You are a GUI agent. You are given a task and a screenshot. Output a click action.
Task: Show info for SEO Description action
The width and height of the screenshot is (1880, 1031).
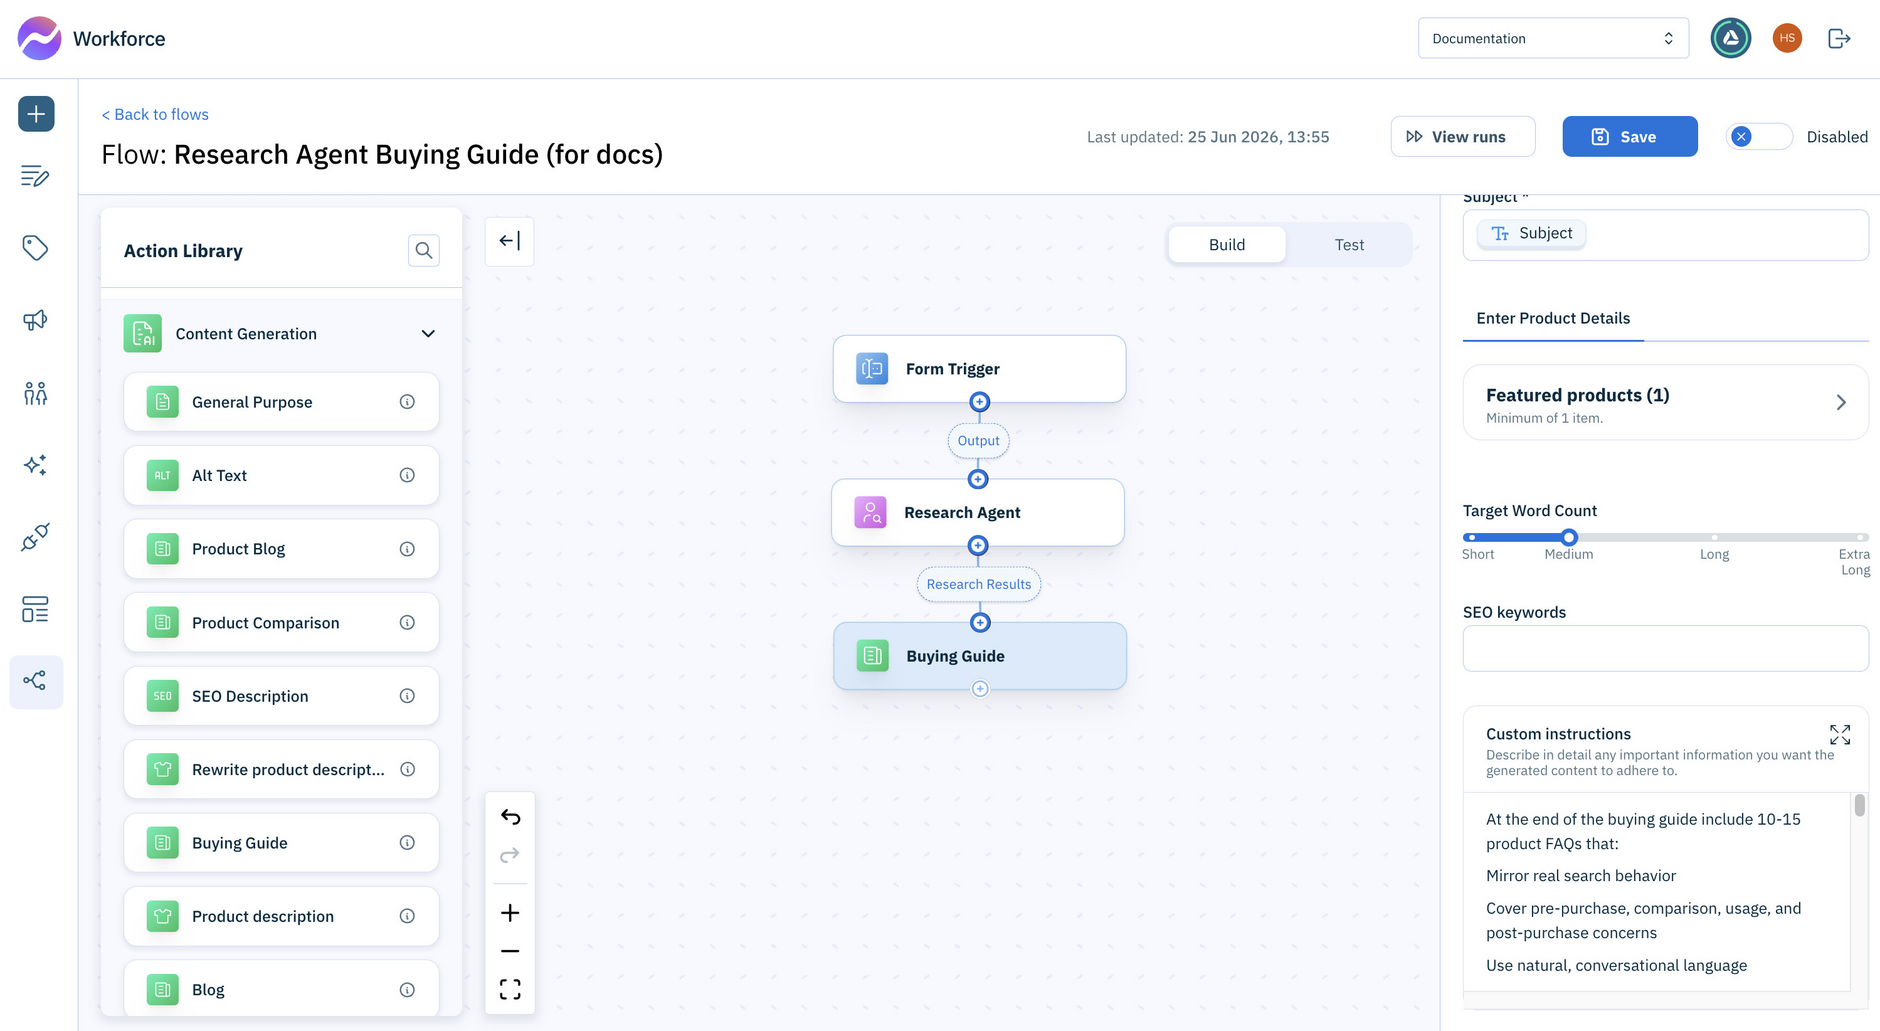[407, 696]
